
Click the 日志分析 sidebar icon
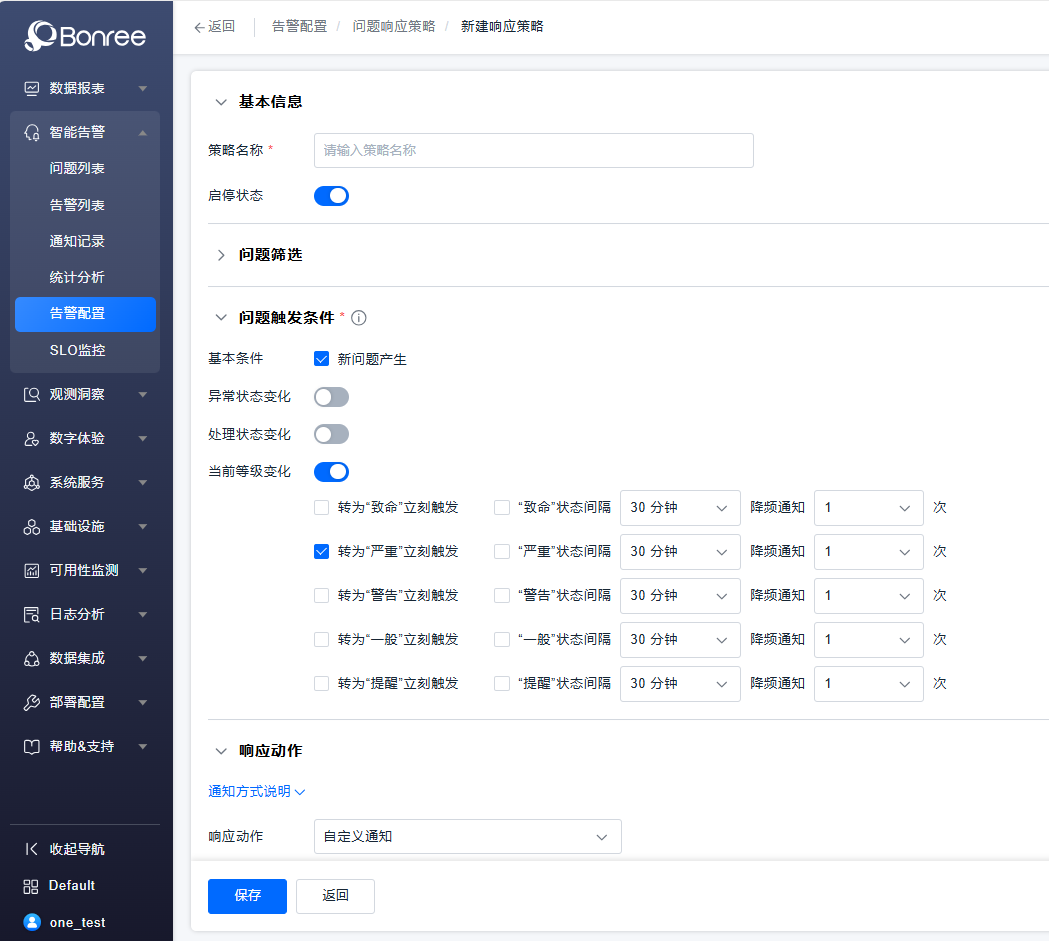pyautogui.click(x=32, y=614)
